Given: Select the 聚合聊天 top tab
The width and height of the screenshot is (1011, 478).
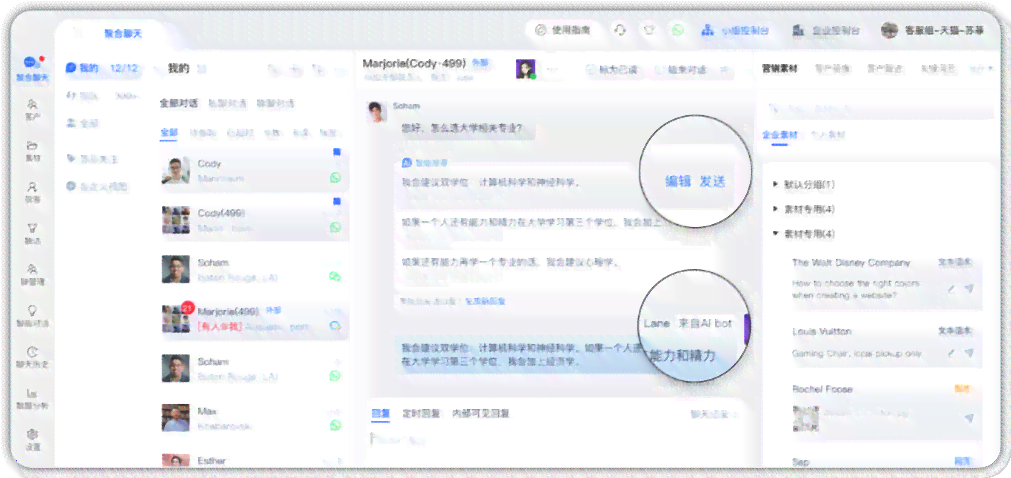Looking at the screenshot, I should tap(123, 34).
